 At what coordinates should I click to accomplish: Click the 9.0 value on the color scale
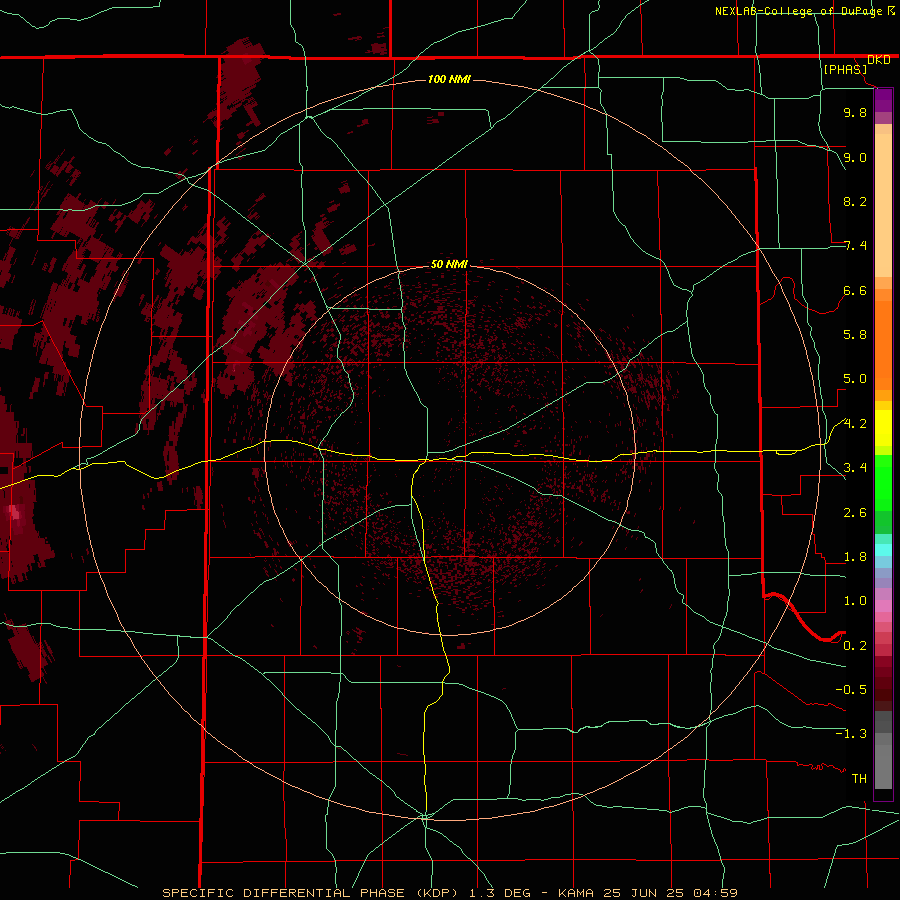pyautogui.click(x=855, y=157)
